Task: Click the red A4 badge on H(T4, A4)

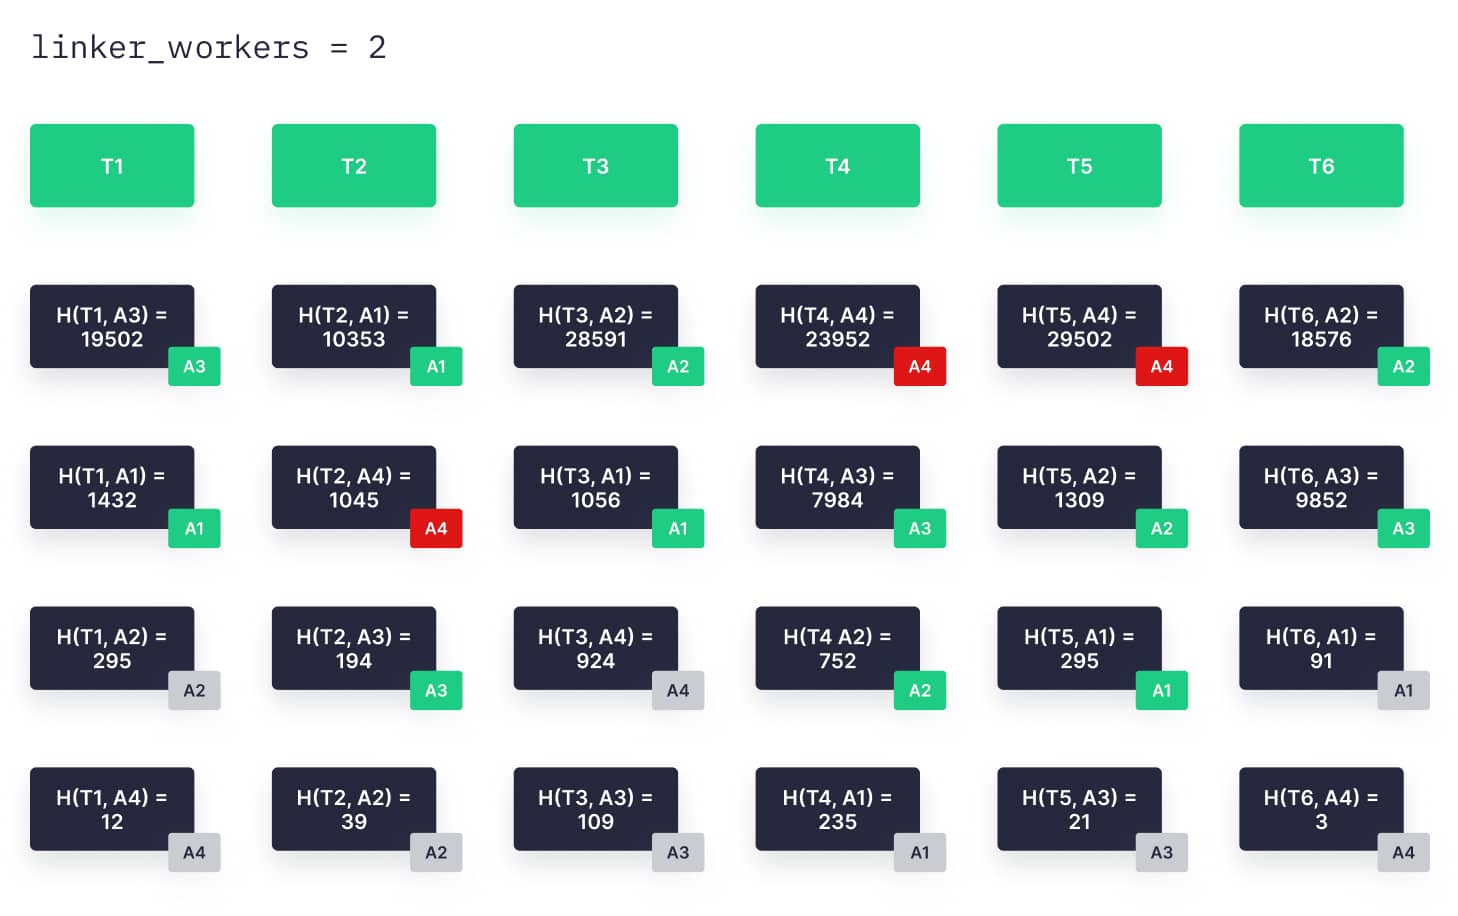Action: pyautogui.click(x=919, y=367)
